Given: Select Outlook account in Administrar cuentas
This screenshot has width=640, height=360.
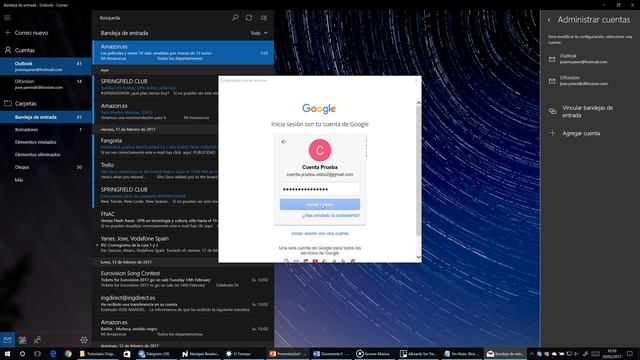Looking at the screenshot, I should point(590,59).
